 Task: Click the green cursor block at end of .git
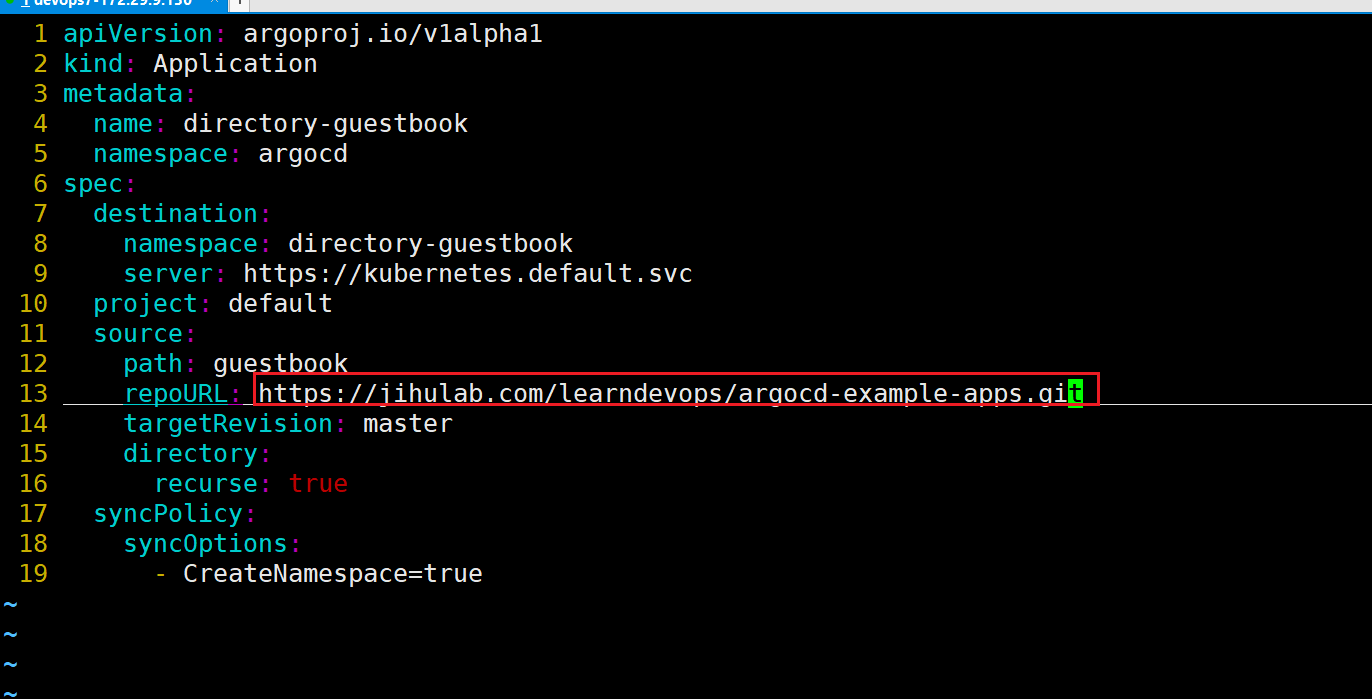click(x=1075, y=393)
